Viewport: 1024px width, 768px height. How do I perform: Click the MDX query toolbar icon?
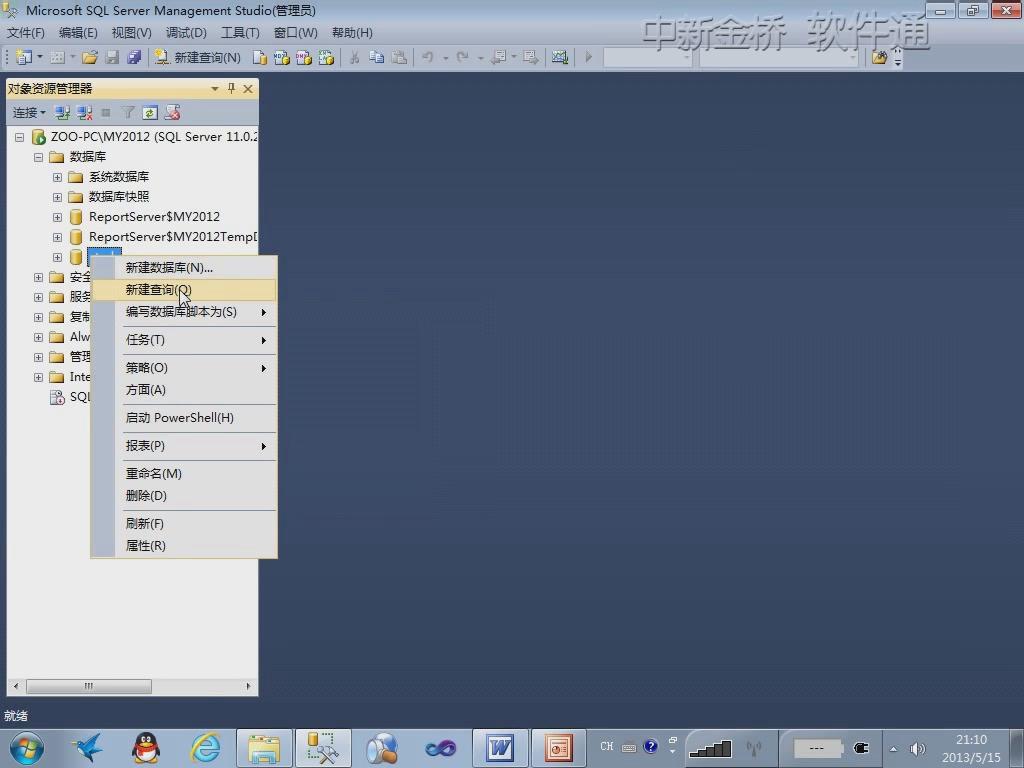pyautogui.click(x=281, y=57)
